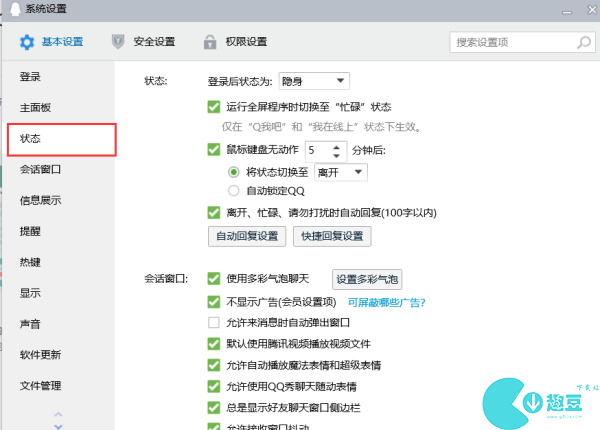Open the 登录后状态为 dropdown
The width and height of the screenshot is (600, 430).
[x=313, y=81]
